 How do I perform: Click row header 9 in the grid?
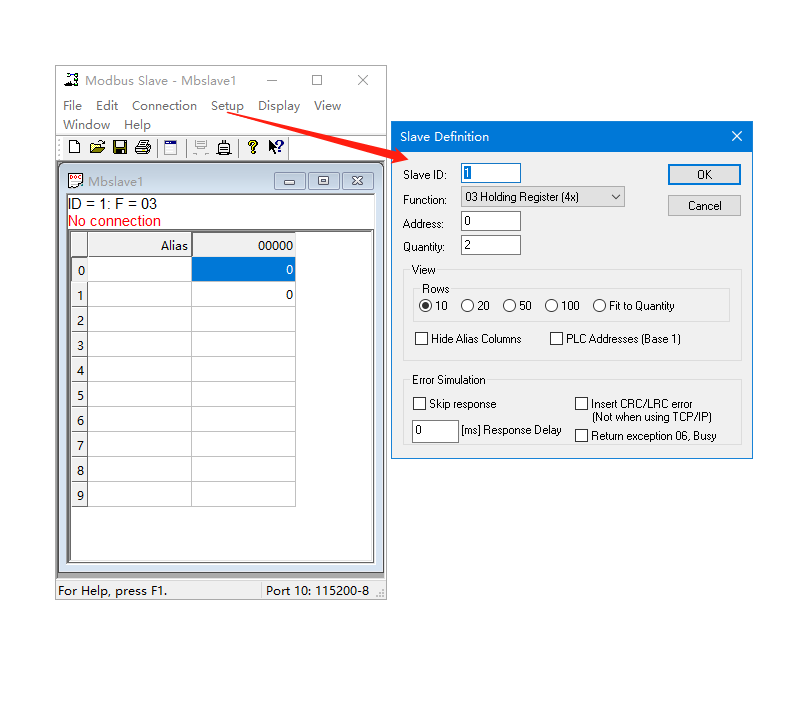click(x=80, y=495)
